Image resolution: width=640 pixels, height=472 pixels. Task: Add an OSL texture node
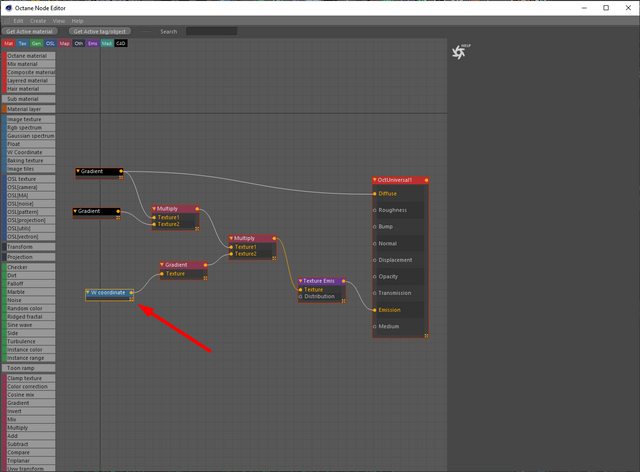pyautogui.click(x=29, y=179)
